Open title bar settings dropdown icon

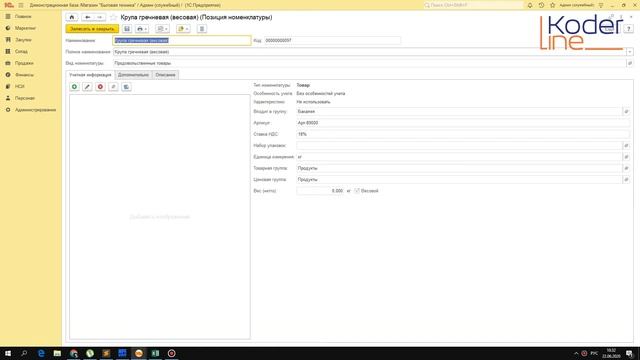click(601, 5)
